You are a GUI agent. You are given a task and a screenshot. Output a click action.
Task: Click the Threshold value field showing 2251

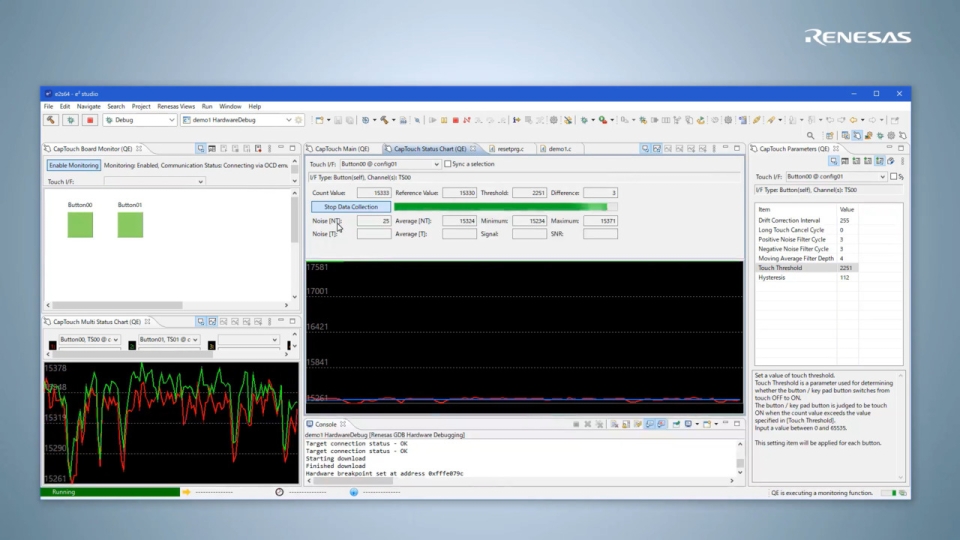coord(530,193)
